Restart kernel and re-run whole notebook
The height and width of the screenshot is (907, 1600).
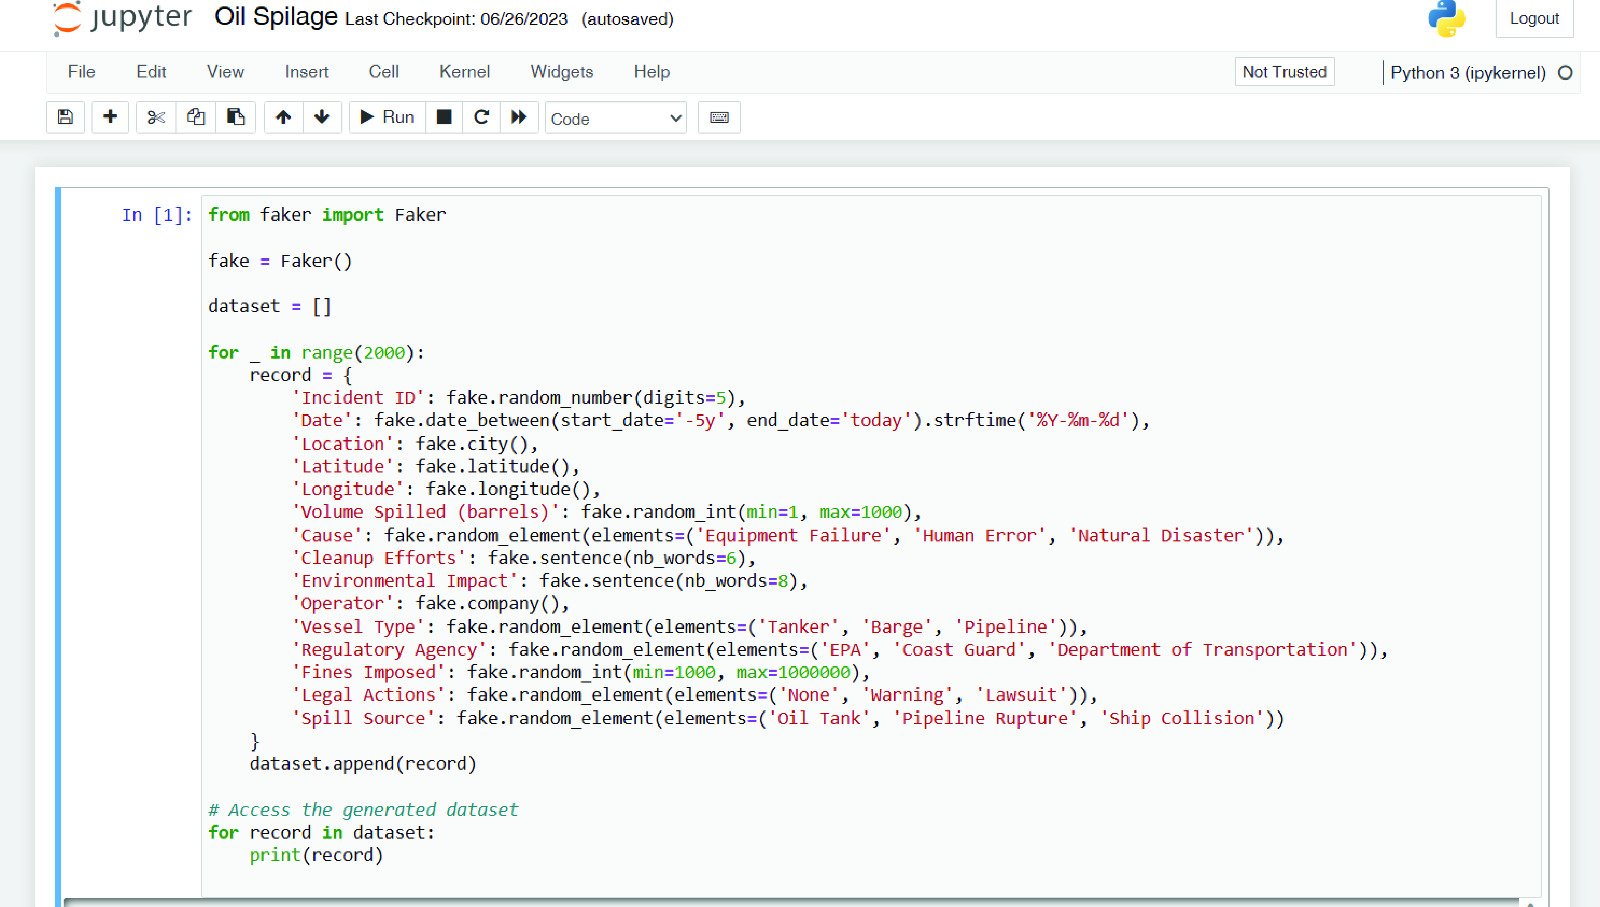click(x=519, y=117)
